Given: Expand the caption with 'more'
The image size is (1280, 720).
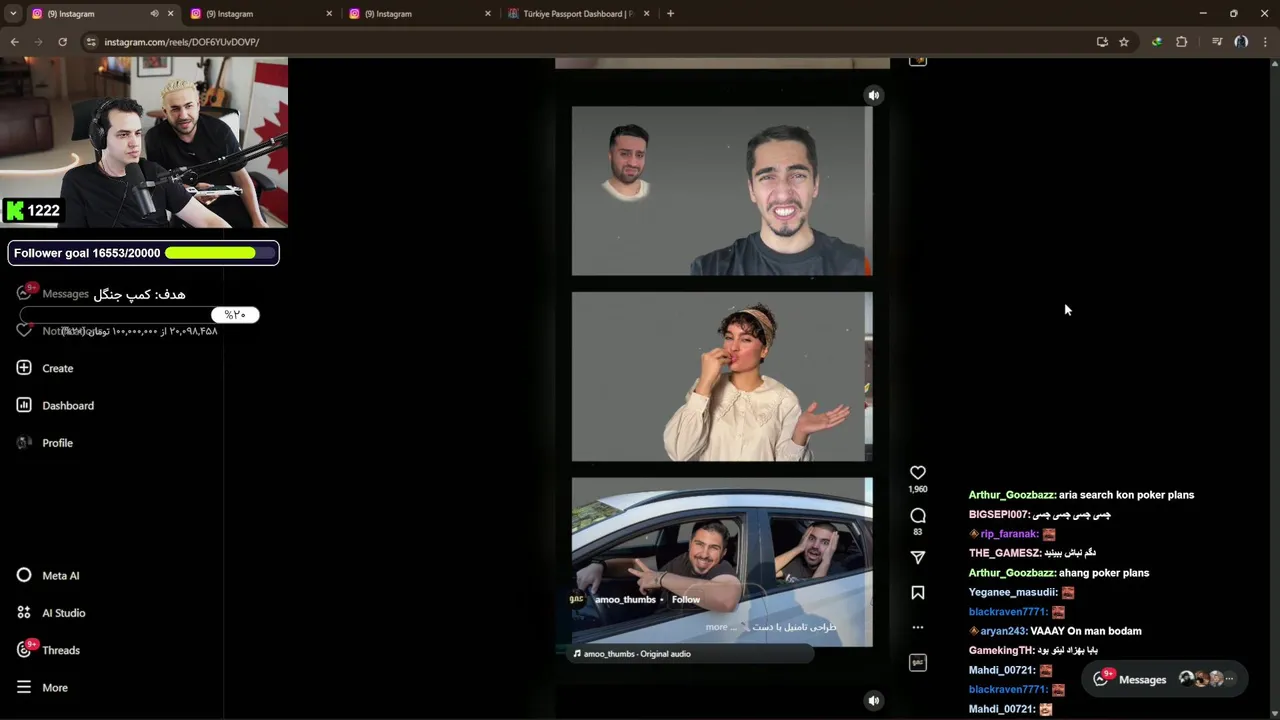Looking at the screenshot, I should coord(716,627).
